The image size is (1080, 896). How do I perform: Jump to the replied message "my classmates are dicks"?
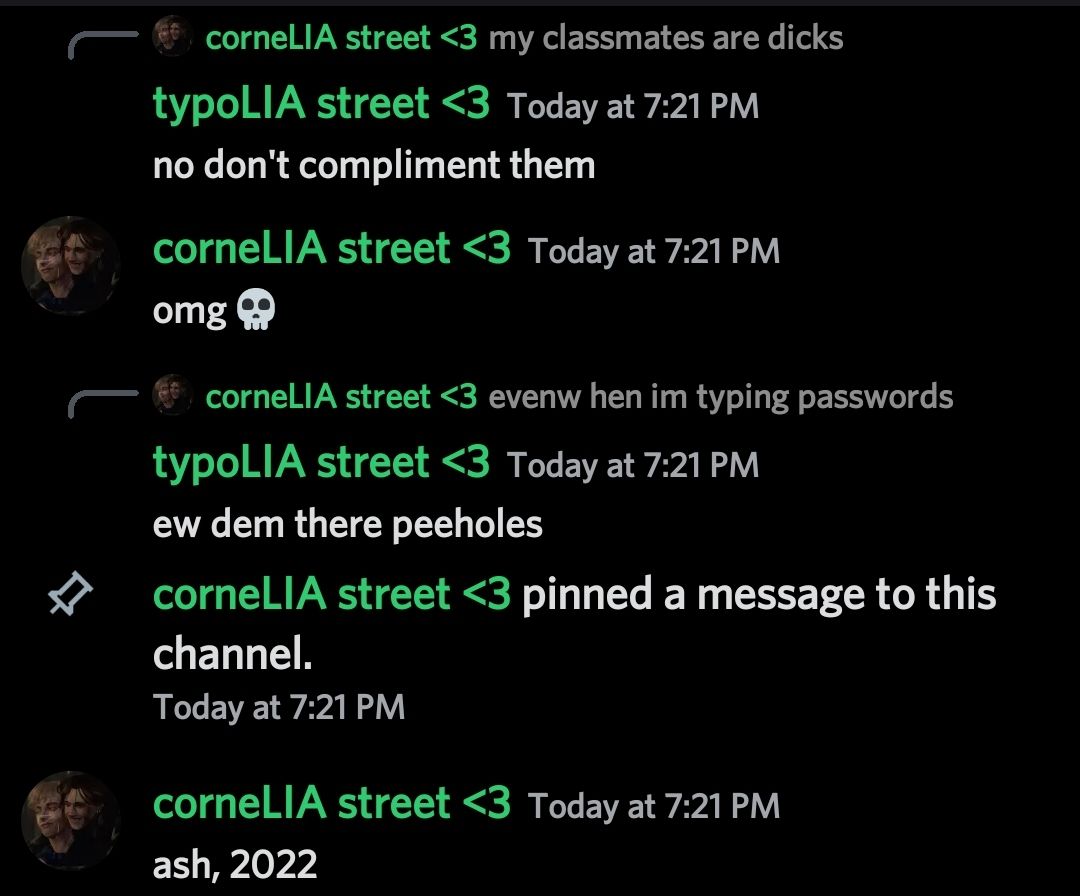[666, 37]
